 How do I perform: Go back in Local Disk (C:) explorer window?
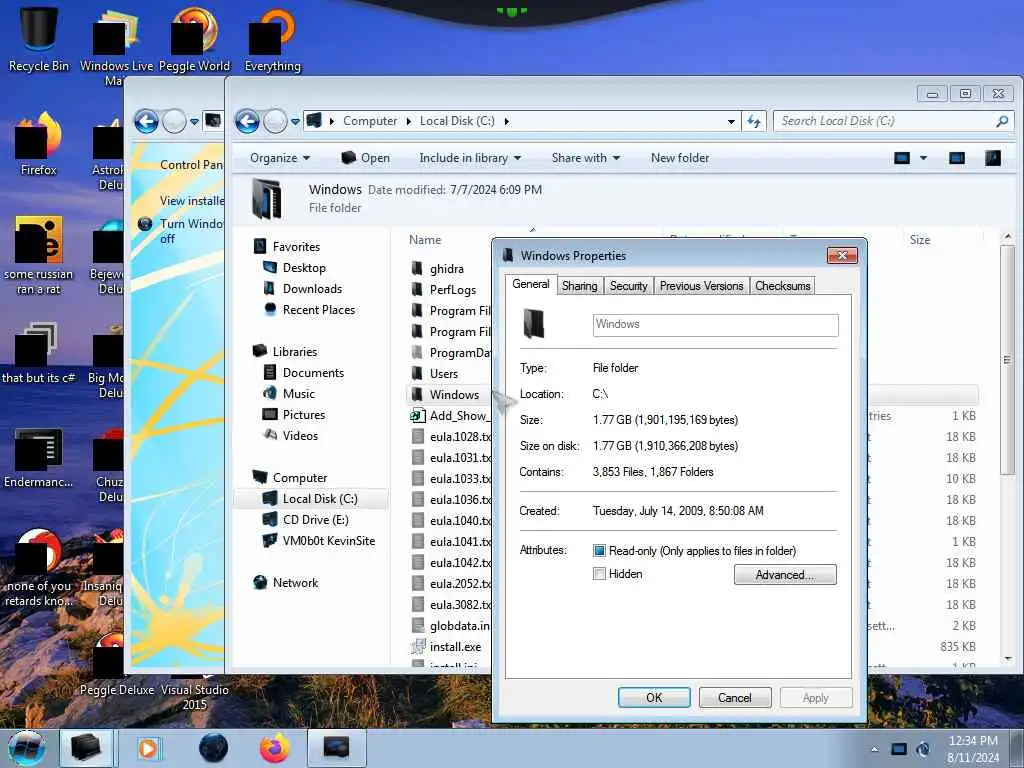[x=248, y=121]
